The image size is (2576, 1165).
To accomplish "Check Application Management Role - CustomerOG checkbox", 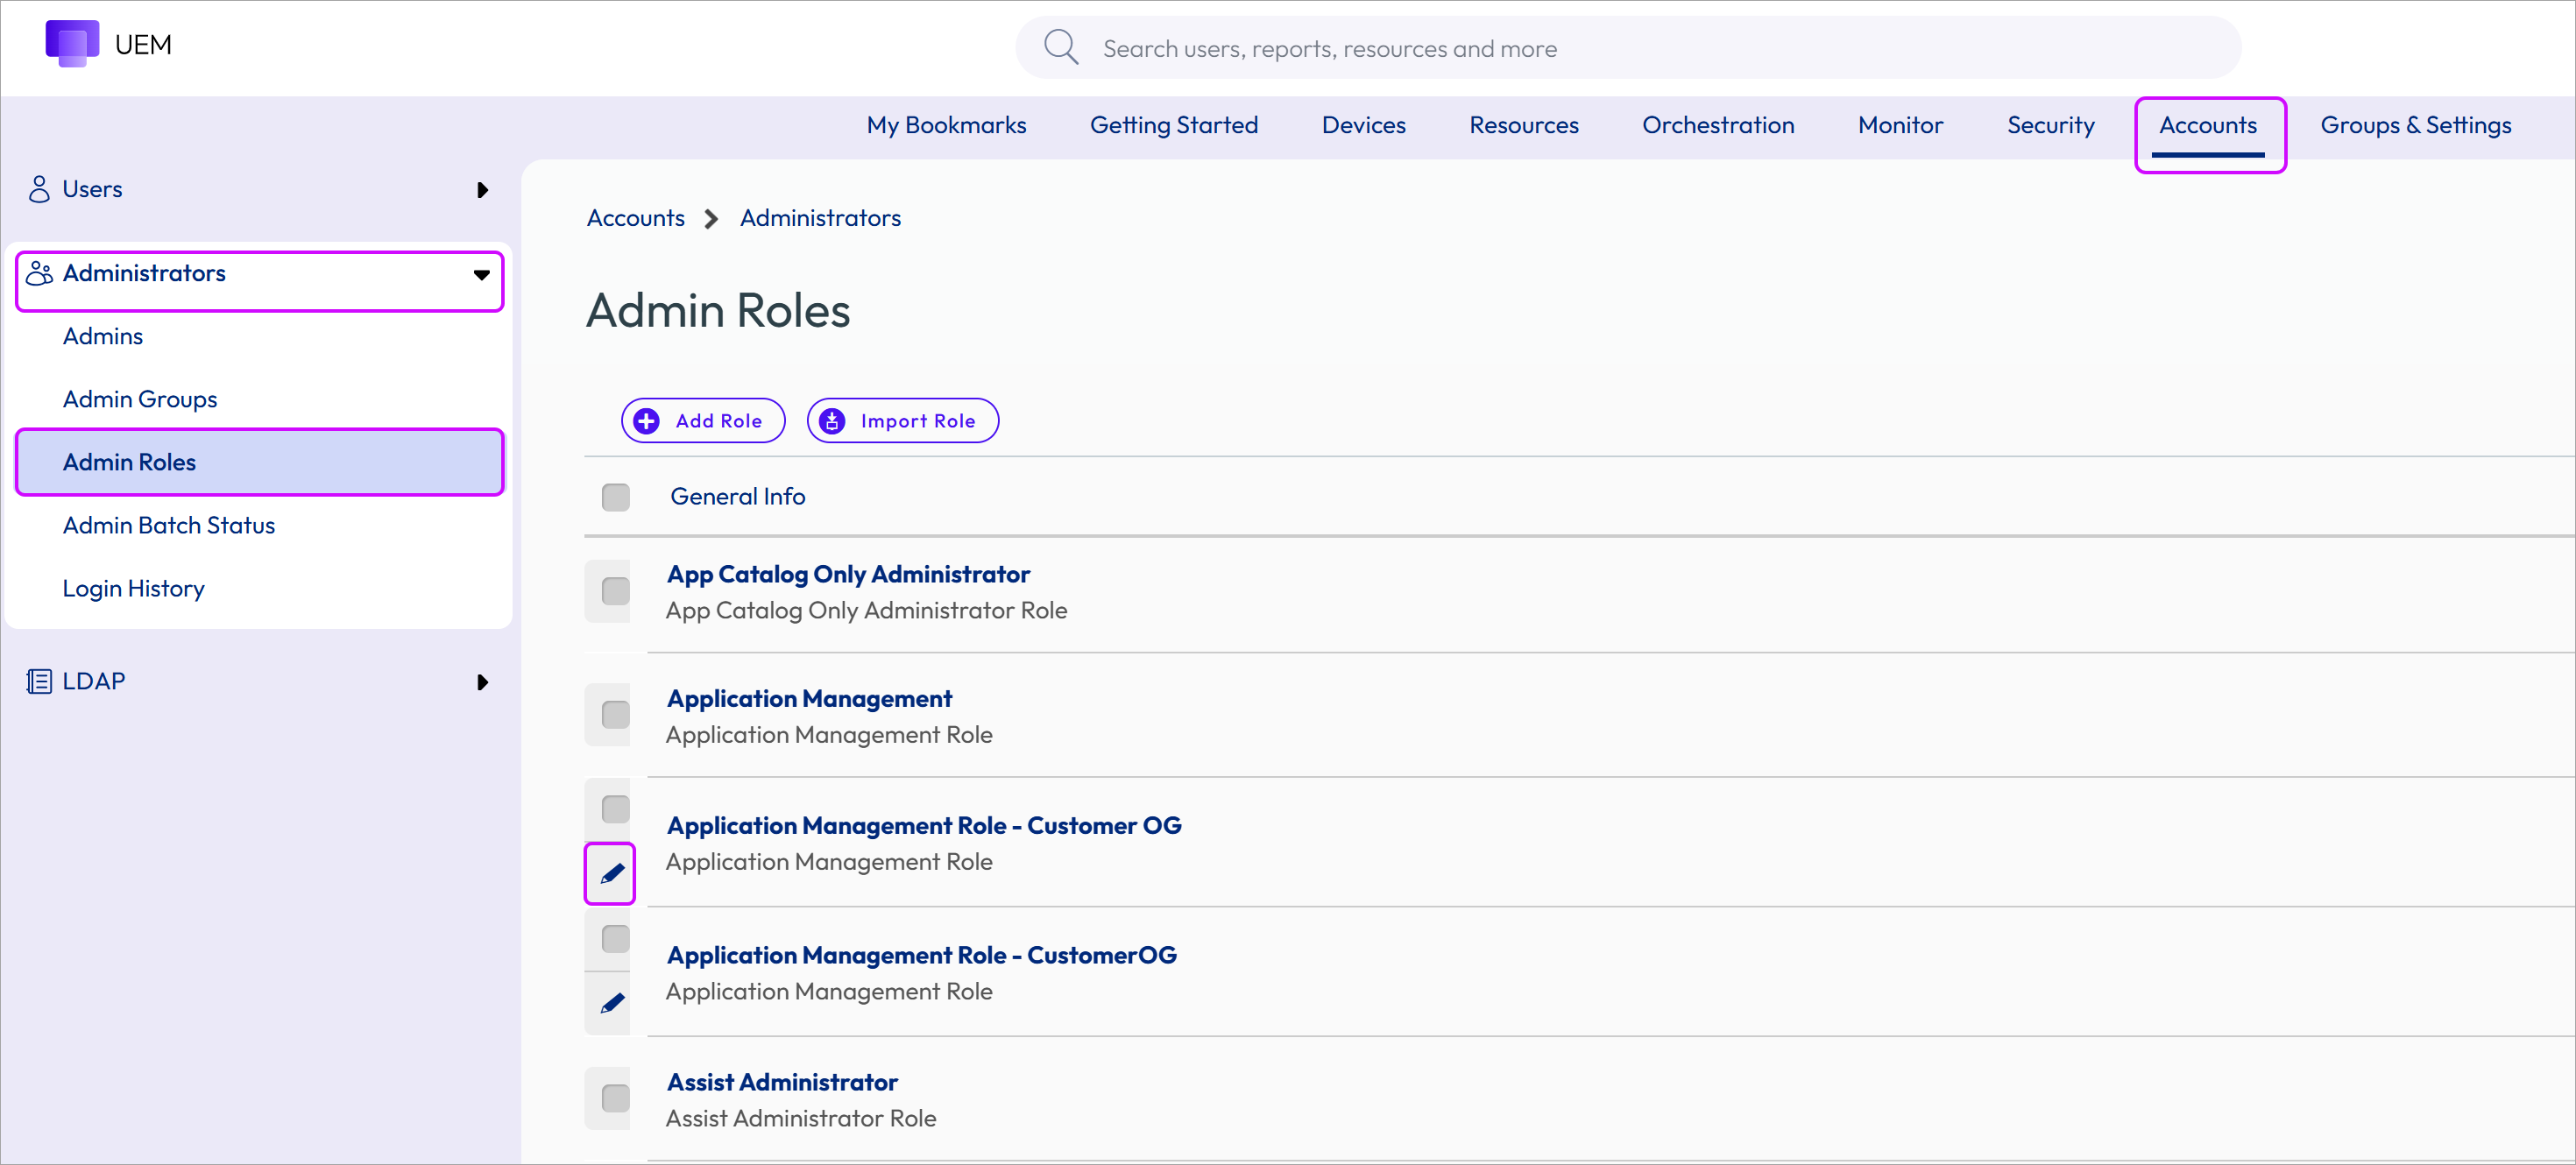I will pyautogui.click(x=615, y=939).
